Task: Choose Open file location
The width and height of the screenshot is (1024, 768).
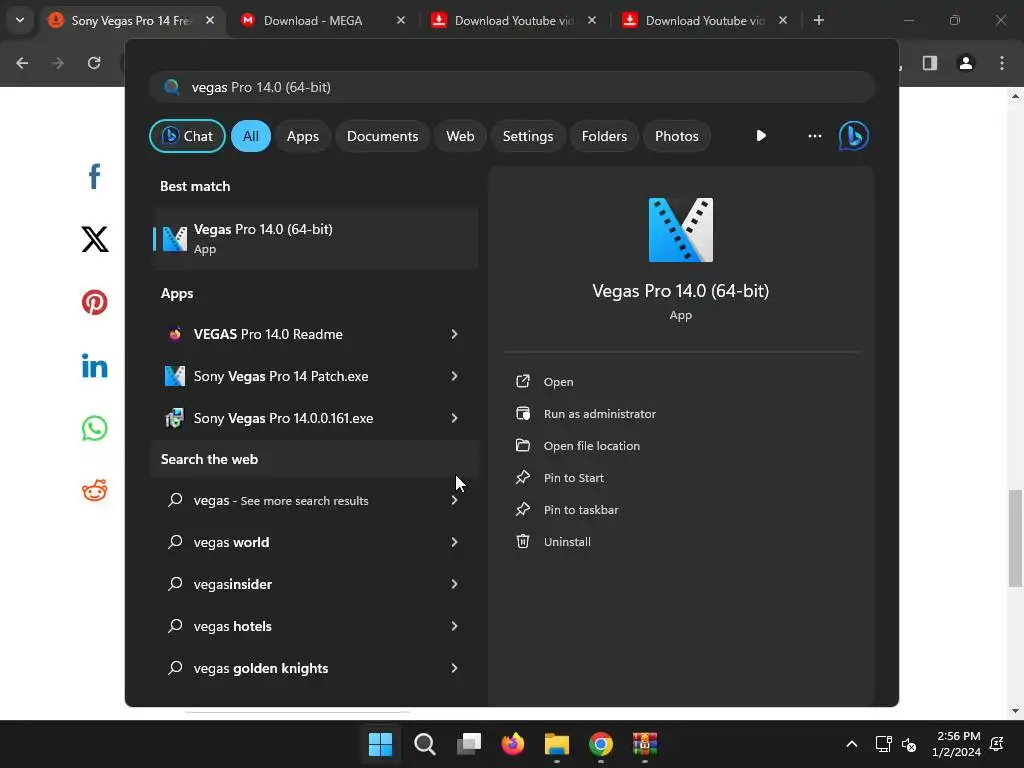Action: 592,445
